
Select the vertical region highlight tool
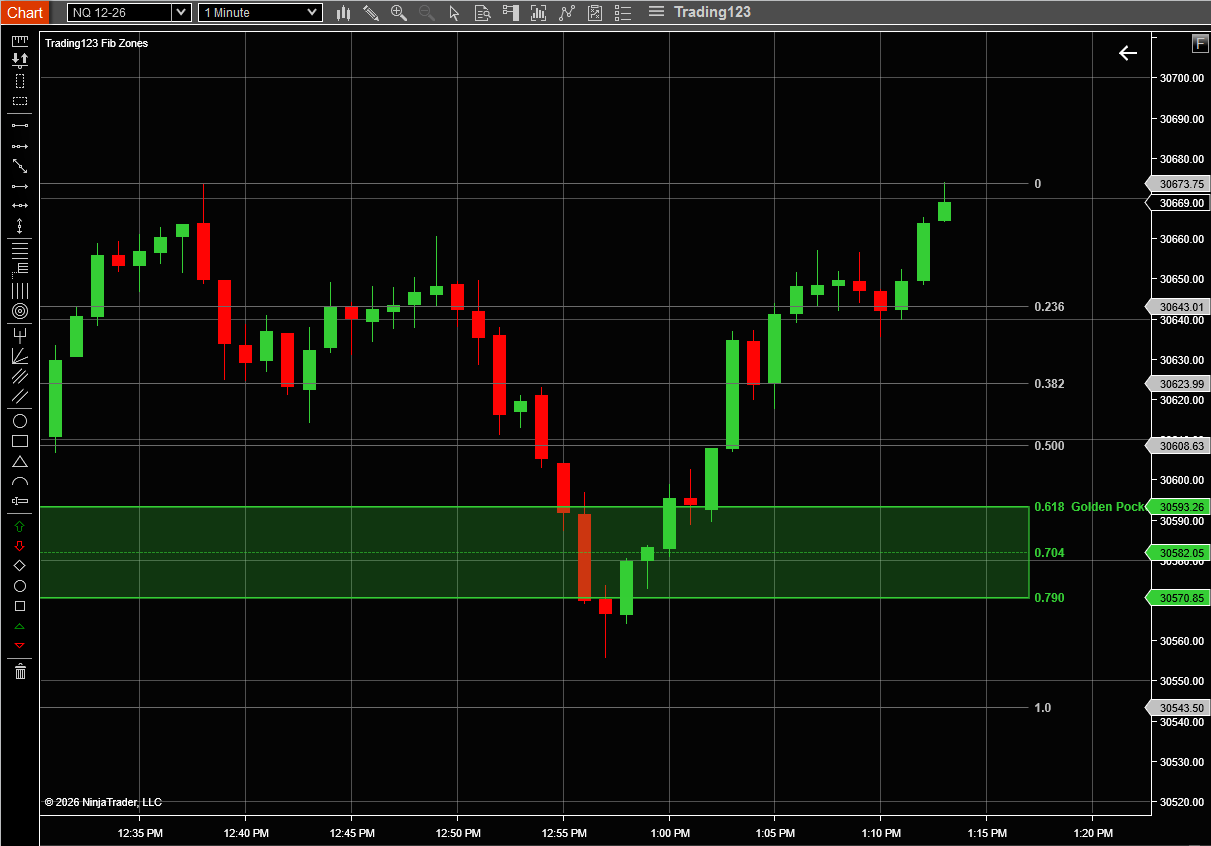20,81
